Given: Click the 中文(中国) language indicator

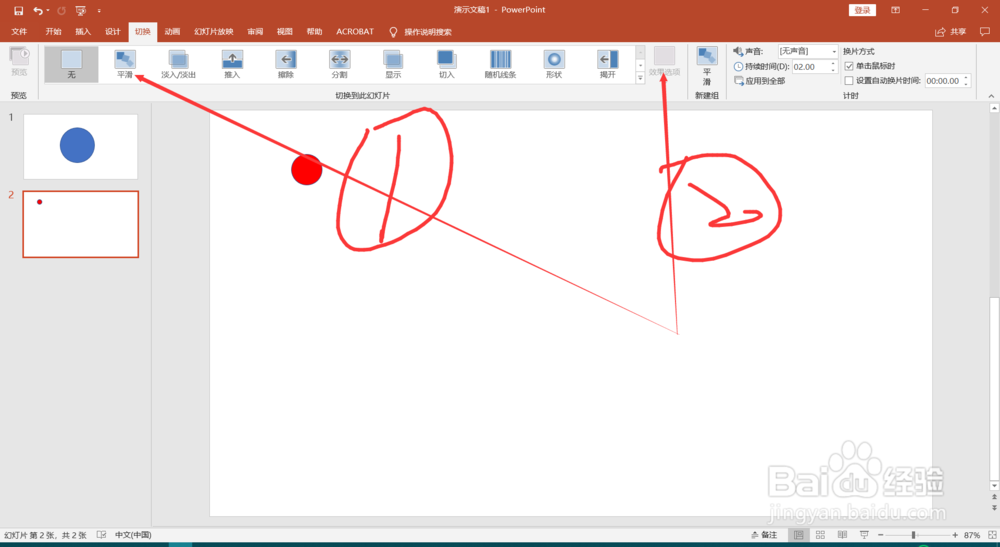Looking at the screenshot, I should (133, 535).
